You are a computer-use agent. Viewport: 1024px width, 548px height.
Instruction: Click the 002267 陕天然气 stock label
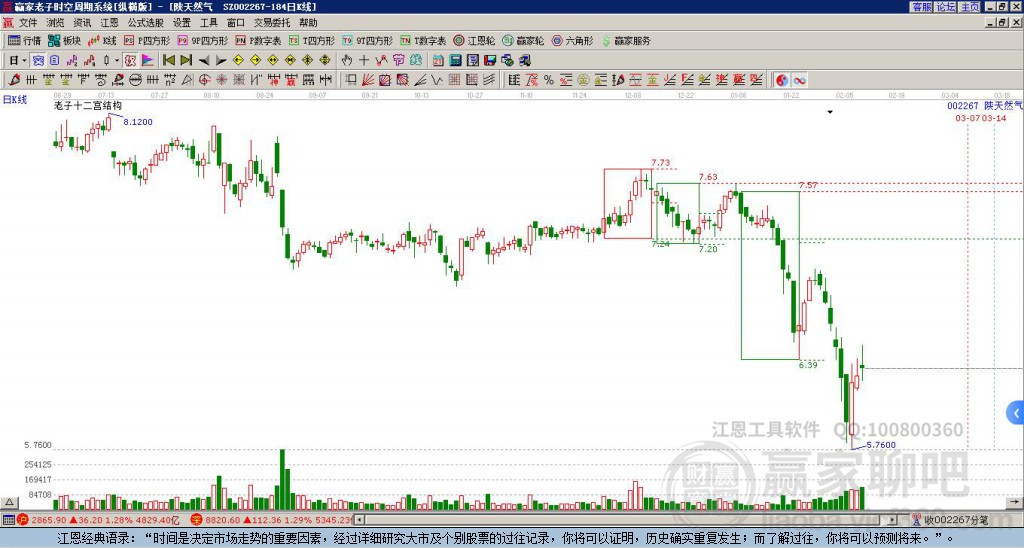point(985,105)
